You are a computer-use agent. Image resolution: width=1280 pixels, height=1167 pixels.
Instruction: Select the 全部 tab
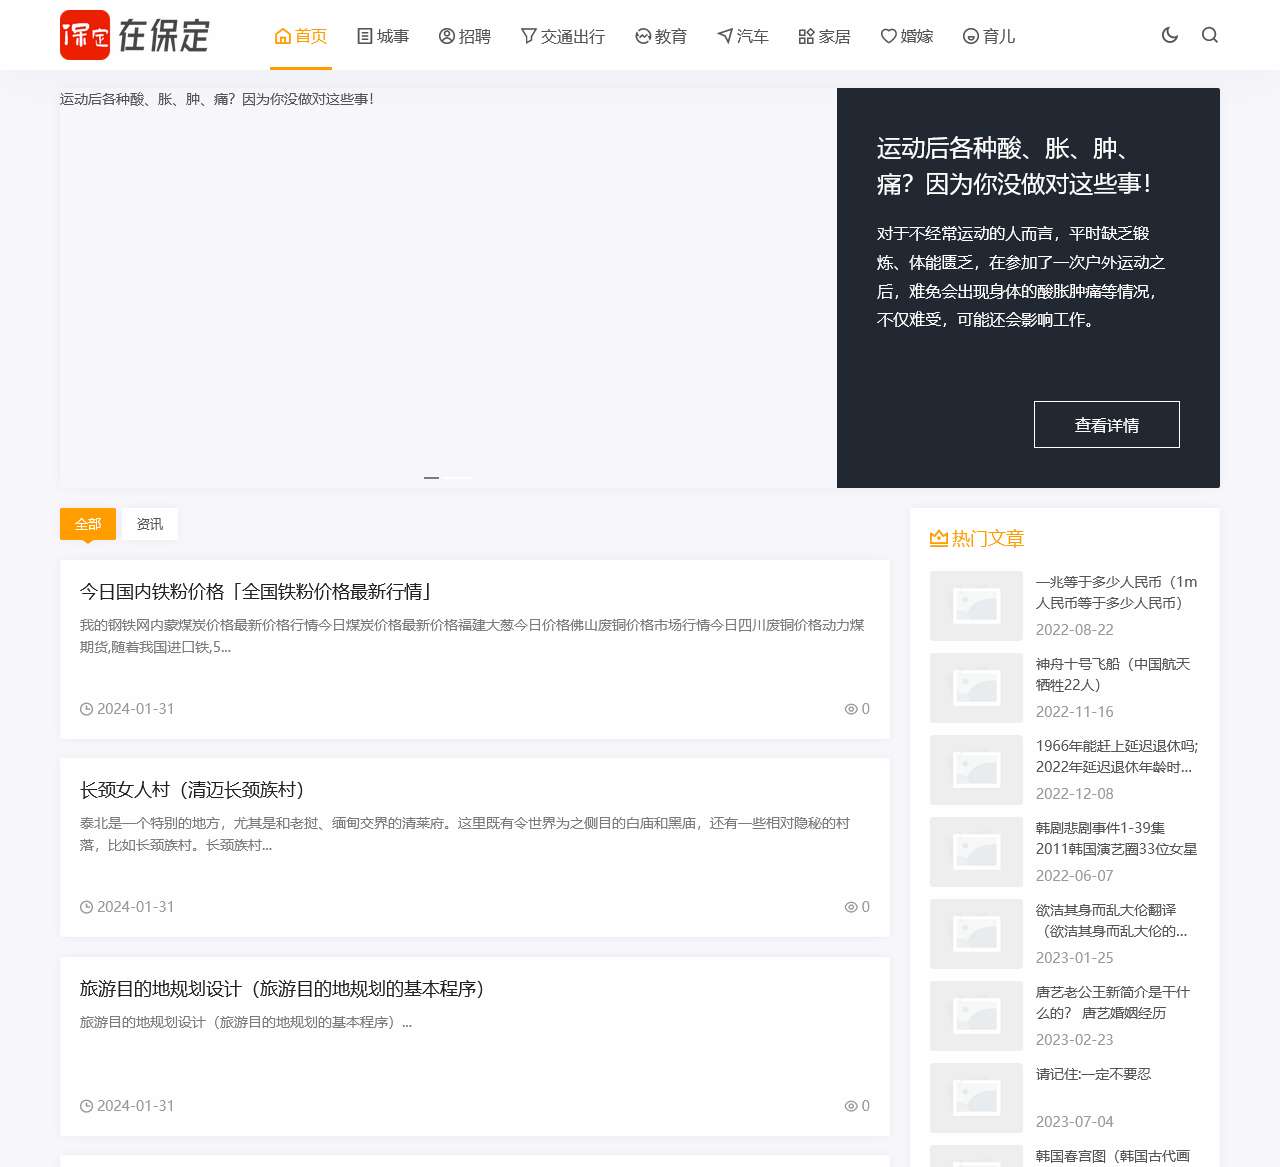[x=87, y=523]
